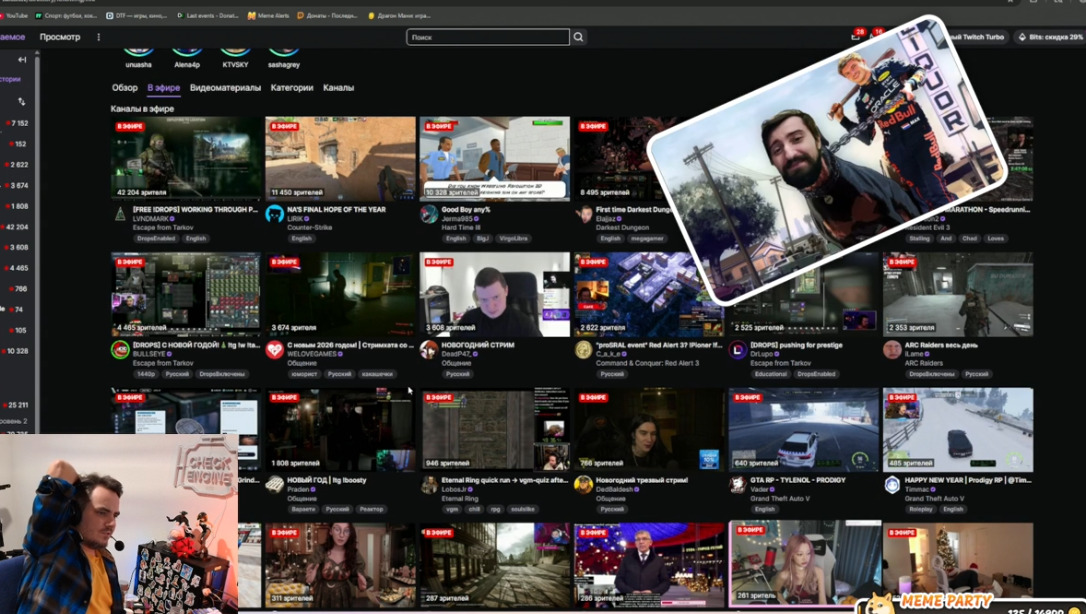Click the DropsEnabled tag under LVNDMARK

[x=155, y=239]
